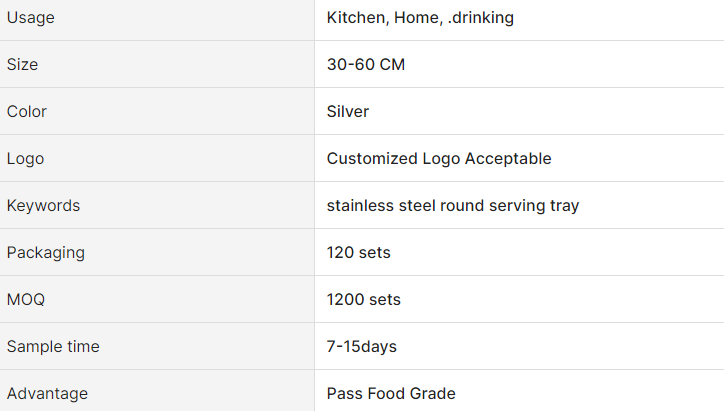The height and width of the screenshot is (411, 724).
Task: Click the Sample time row label
Action: (x=53, y=347)
